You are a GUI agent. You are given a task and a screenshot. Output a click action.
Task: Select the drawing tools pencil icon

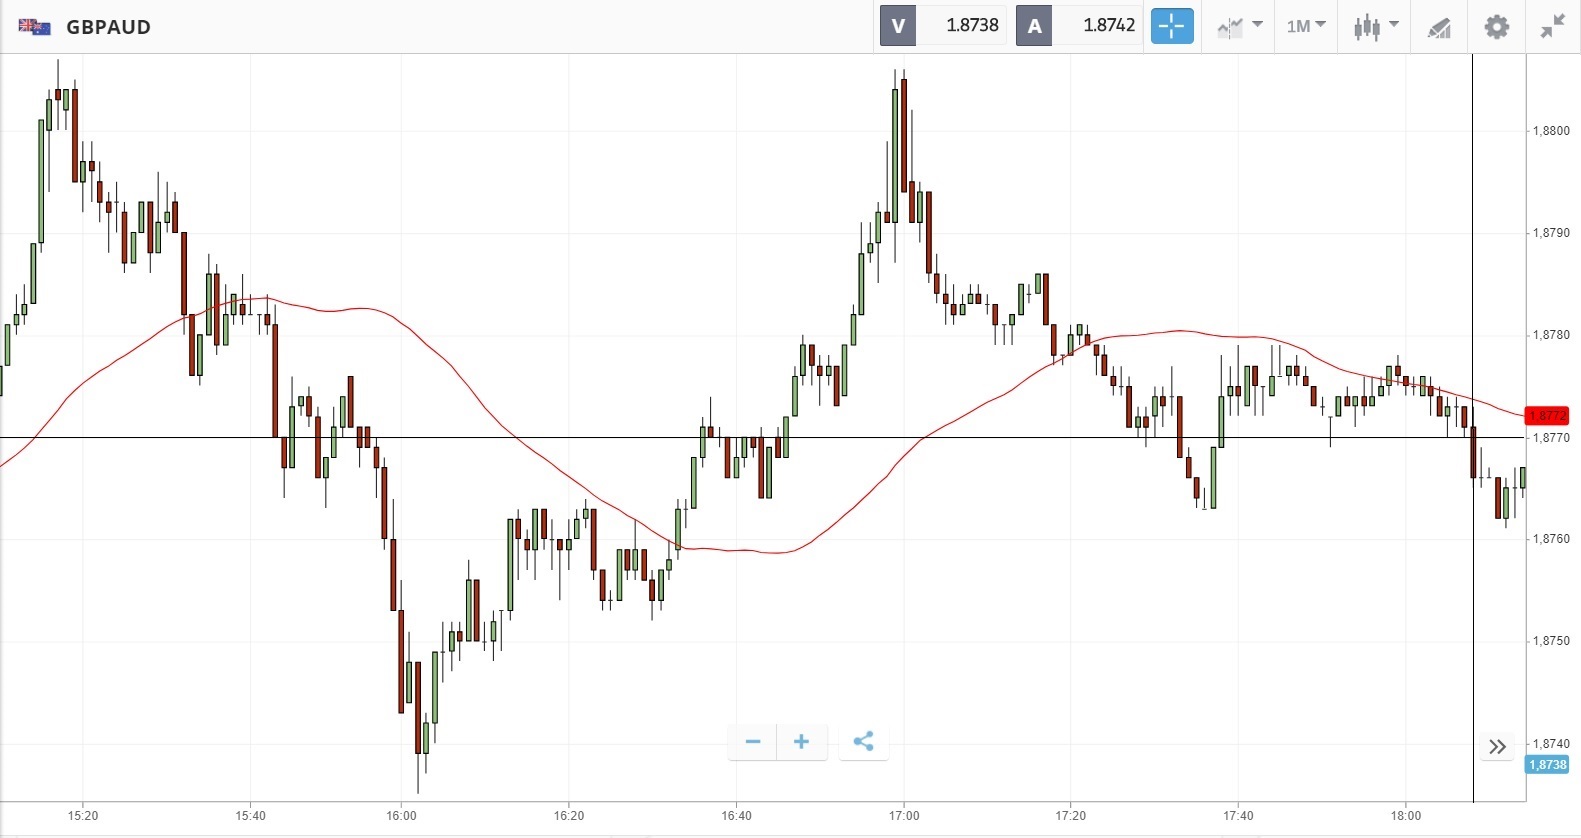click(1439, 27)
